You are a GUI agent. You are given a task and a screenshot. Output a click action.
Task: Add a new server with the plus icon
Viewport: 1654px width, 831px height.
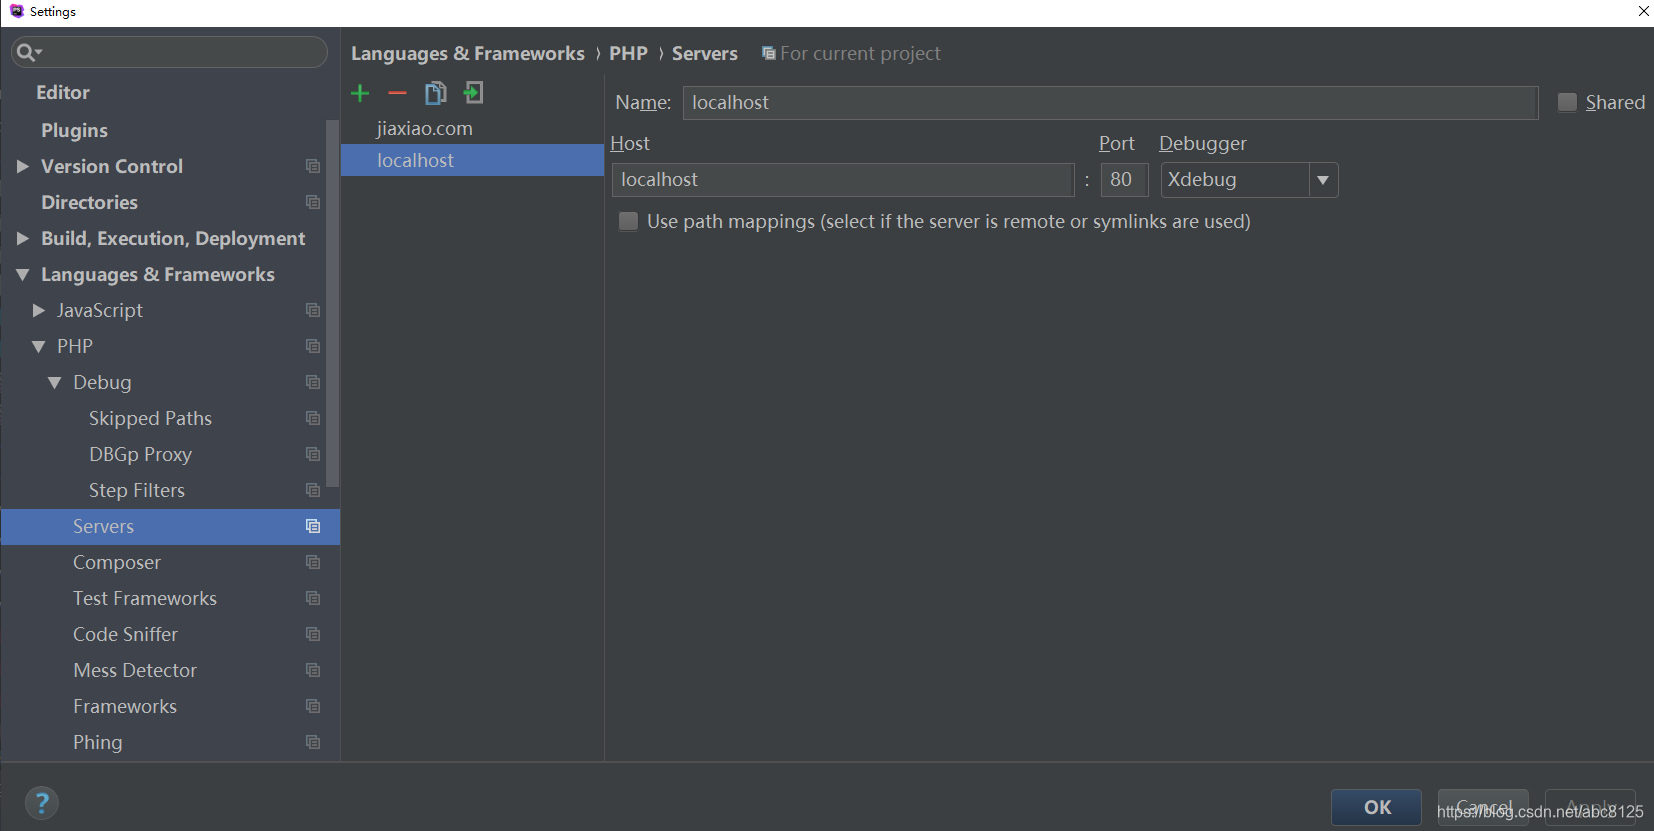361,93
